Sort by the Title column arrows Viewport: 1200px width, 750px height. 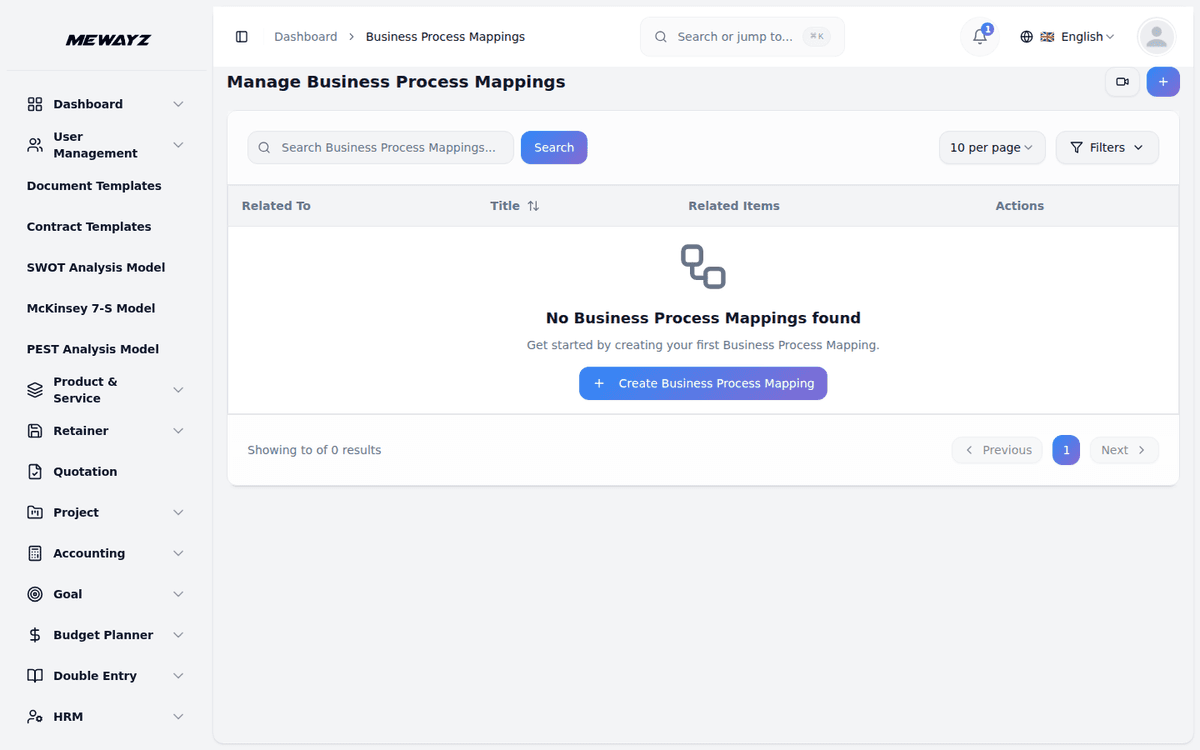coord(533,206)
